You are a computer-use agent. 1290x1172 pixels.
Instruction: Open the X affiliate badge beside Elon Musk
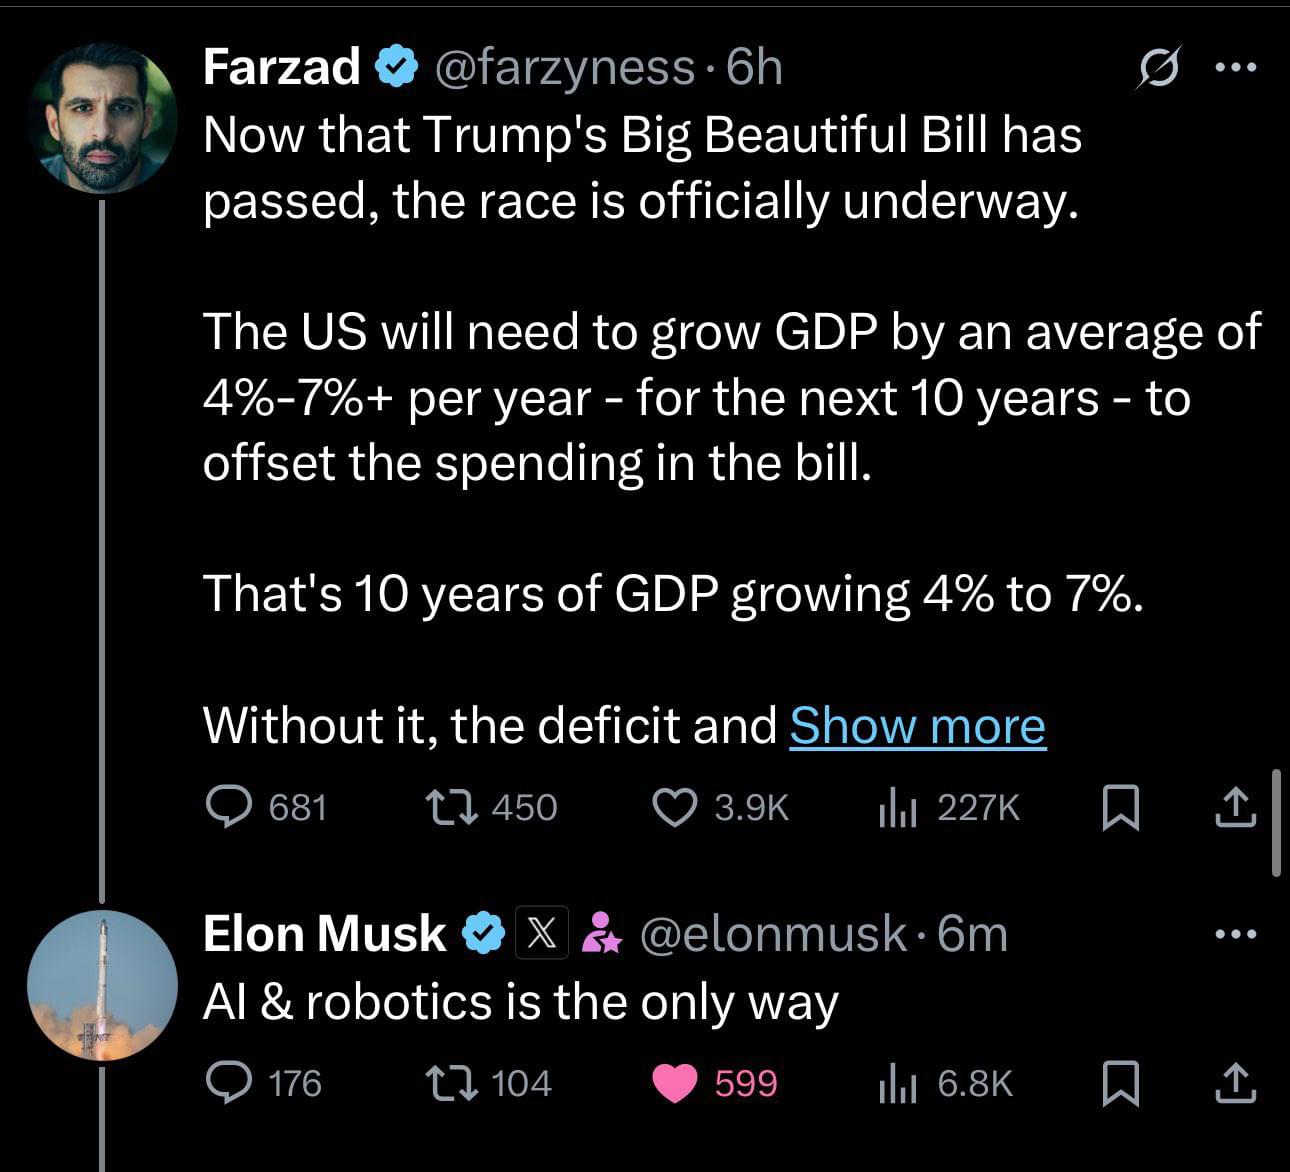click(541, 933)
